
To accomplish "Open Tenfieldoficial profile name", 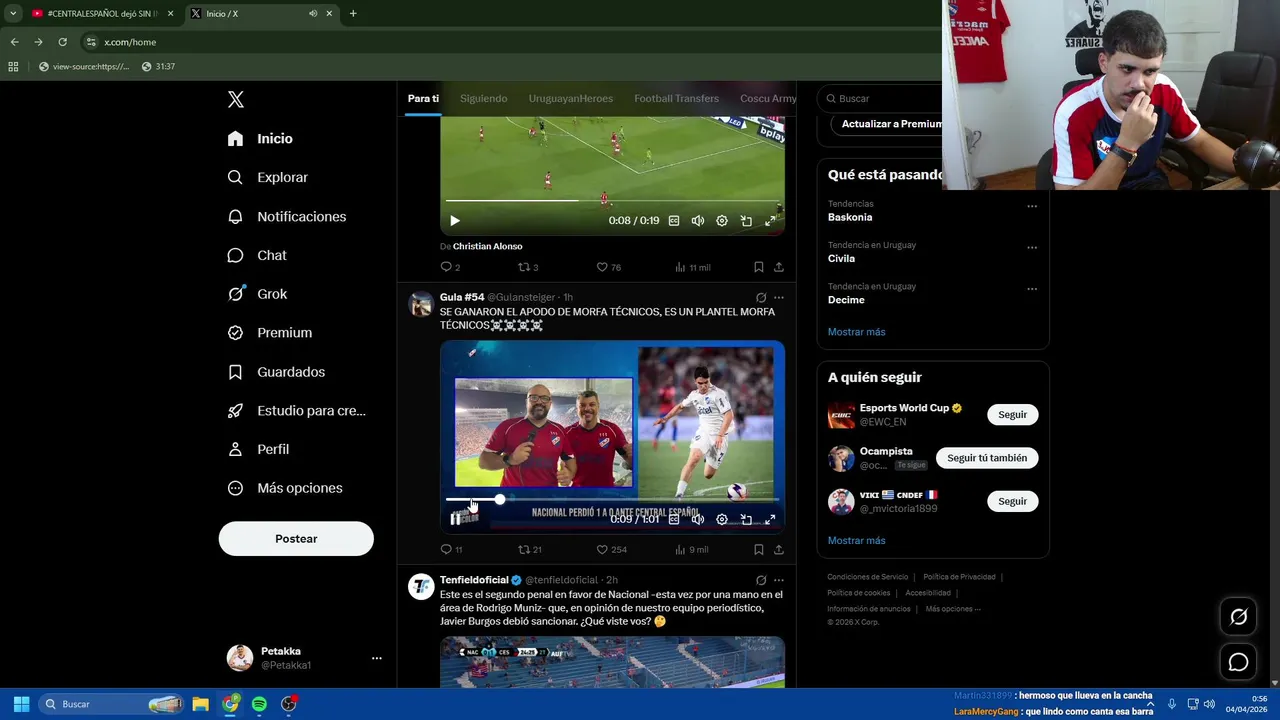I will coord(475,580).
